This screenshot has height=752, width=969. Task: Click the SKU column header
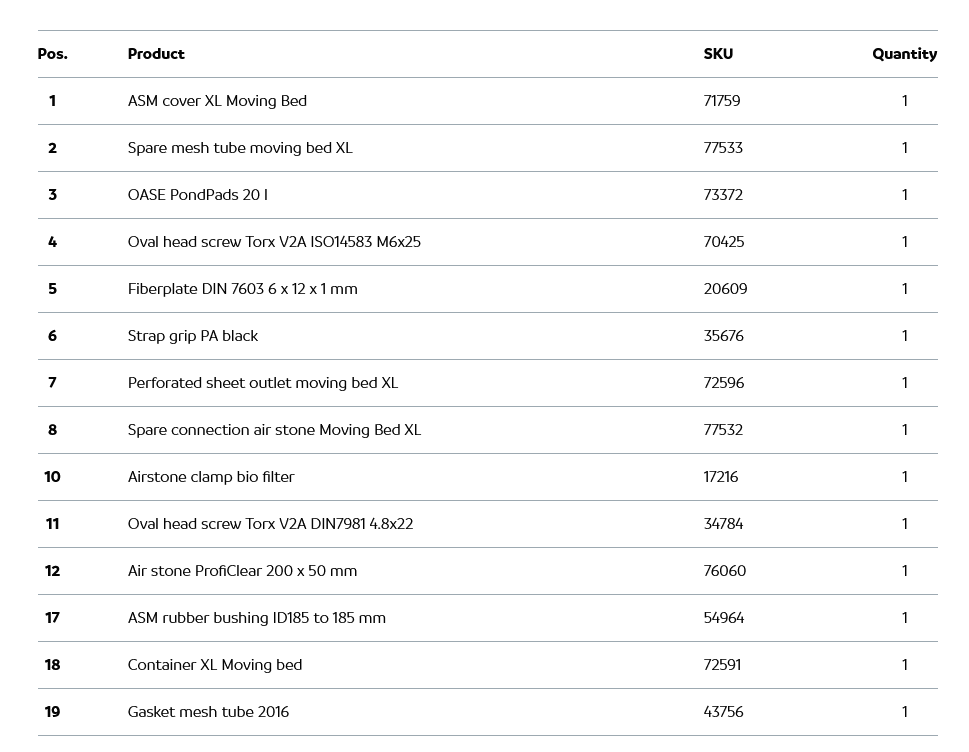pos(718,54)
